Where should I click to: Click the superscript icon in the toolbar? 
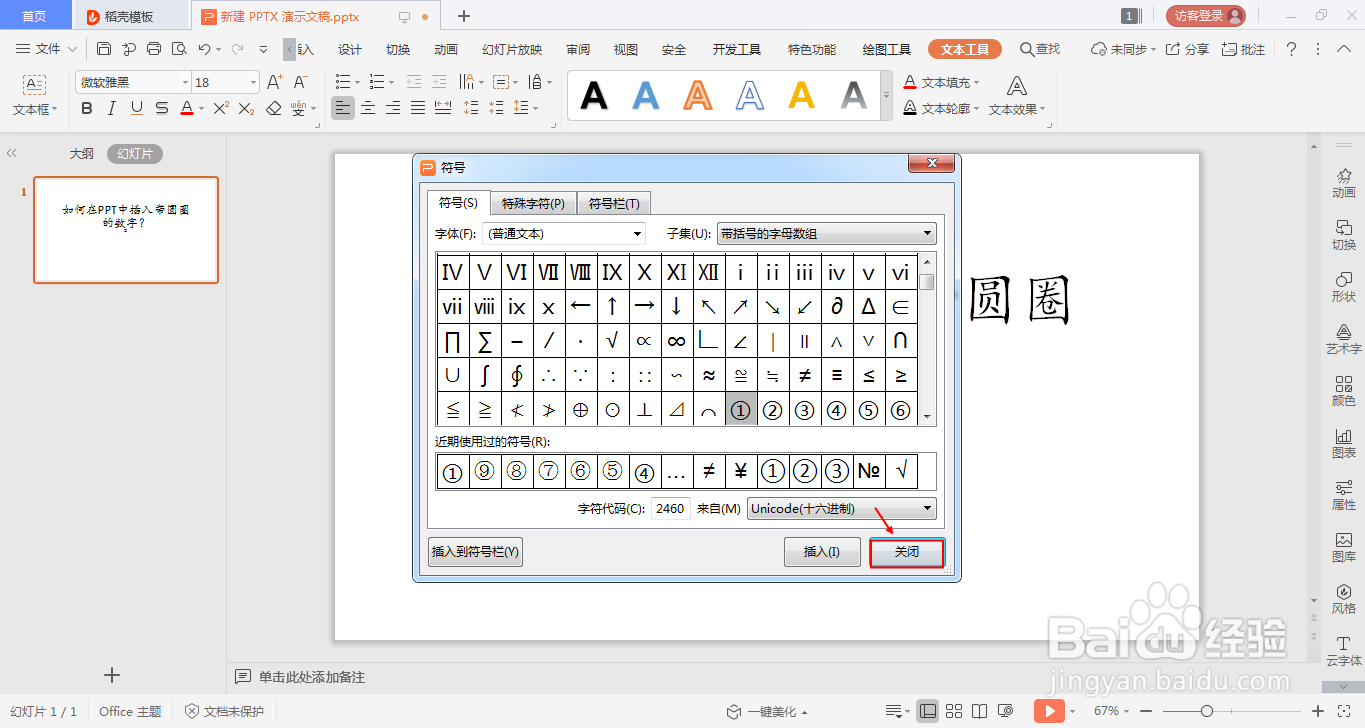[219, 108]
